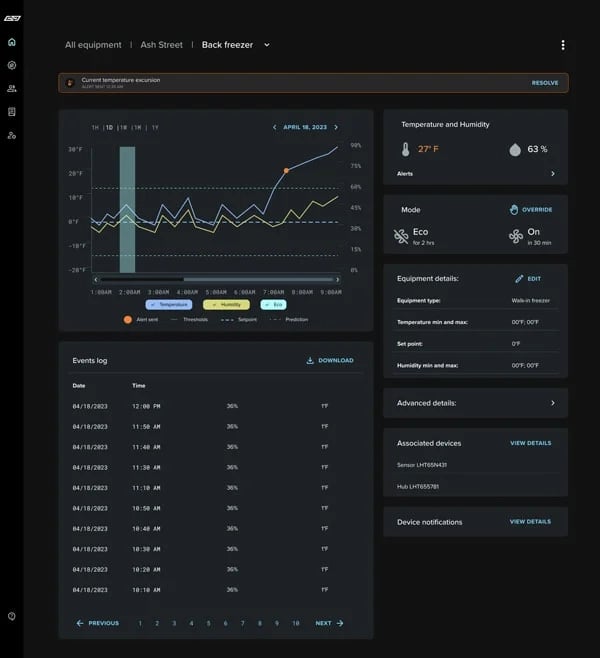600x658 pixels.
Task: Go to Ash Street breadcrumb
Action: 162,45
